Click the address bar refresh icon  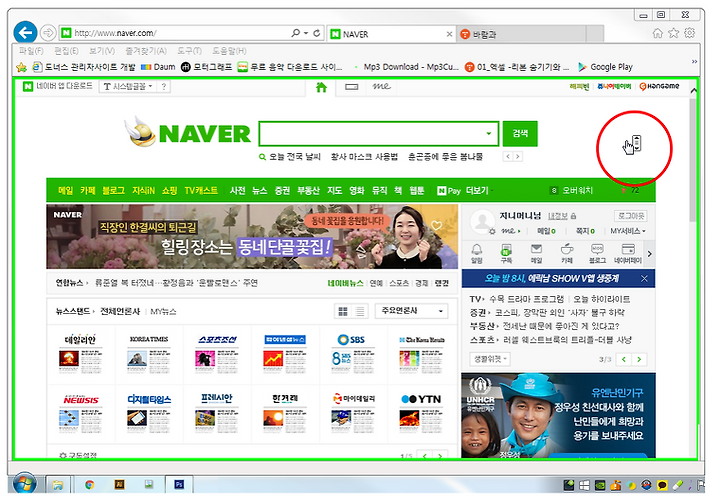click(x=316, y=33)
